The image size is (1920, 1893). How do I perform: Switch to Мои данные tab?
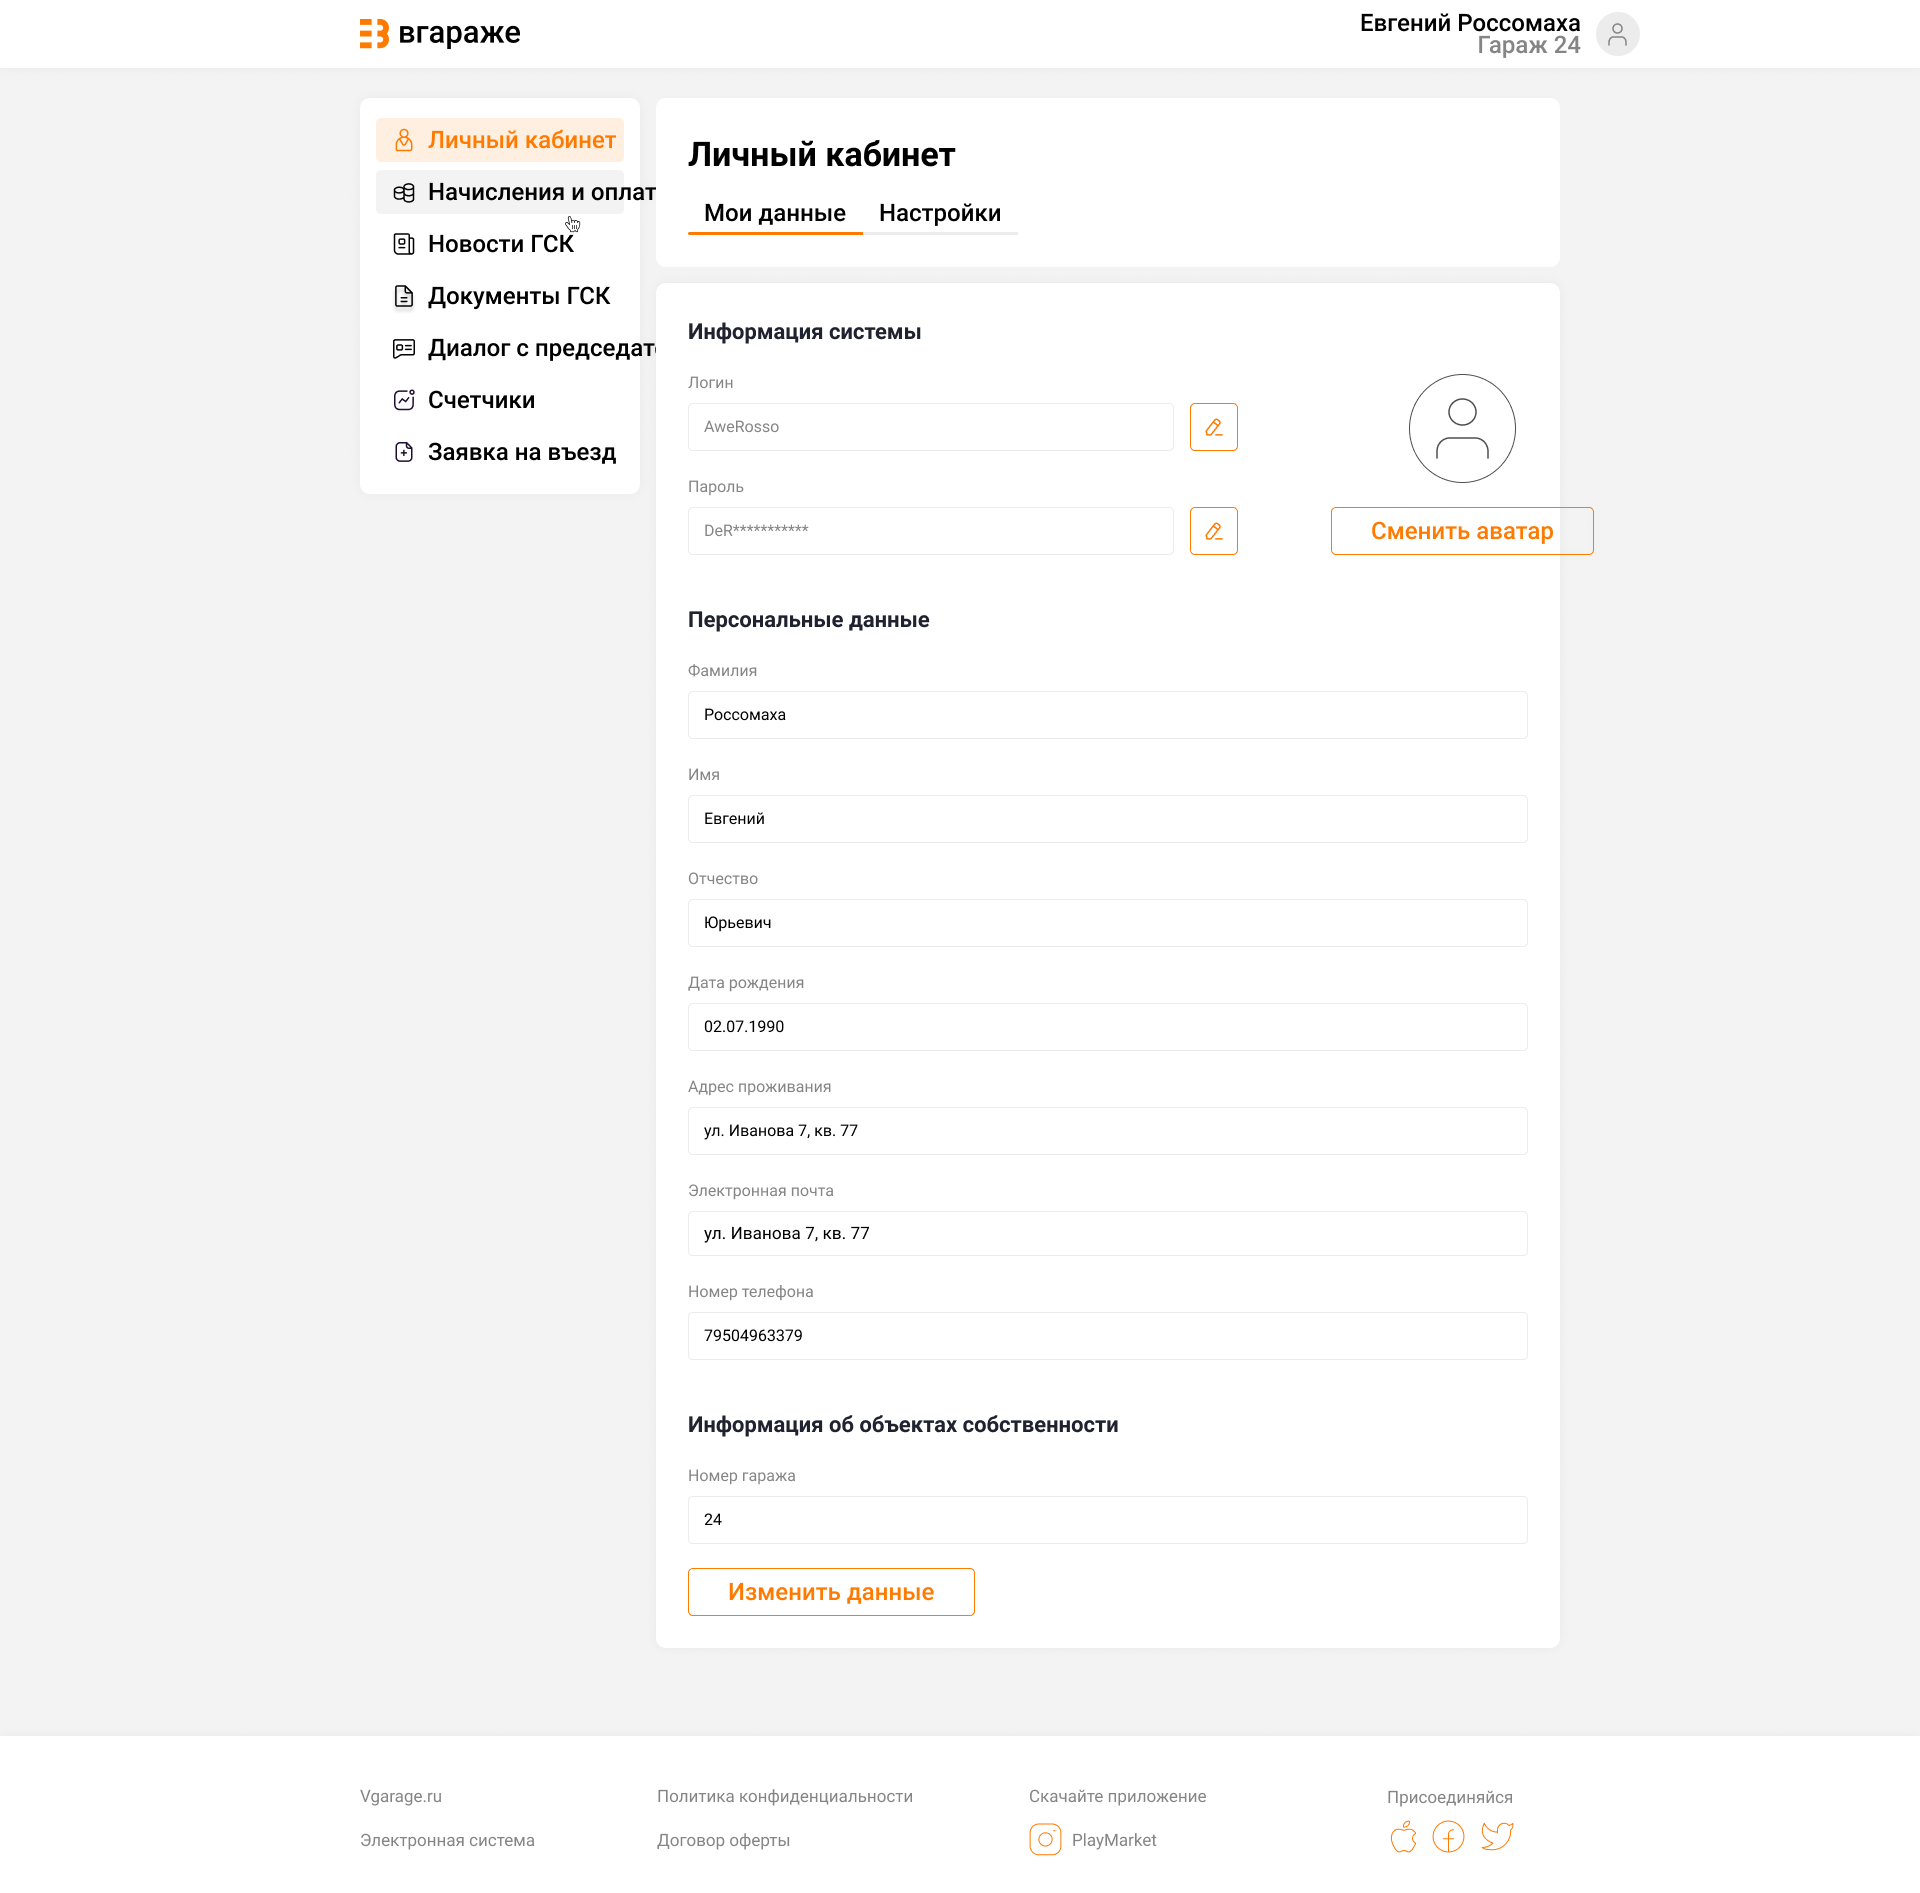point(775,213)
